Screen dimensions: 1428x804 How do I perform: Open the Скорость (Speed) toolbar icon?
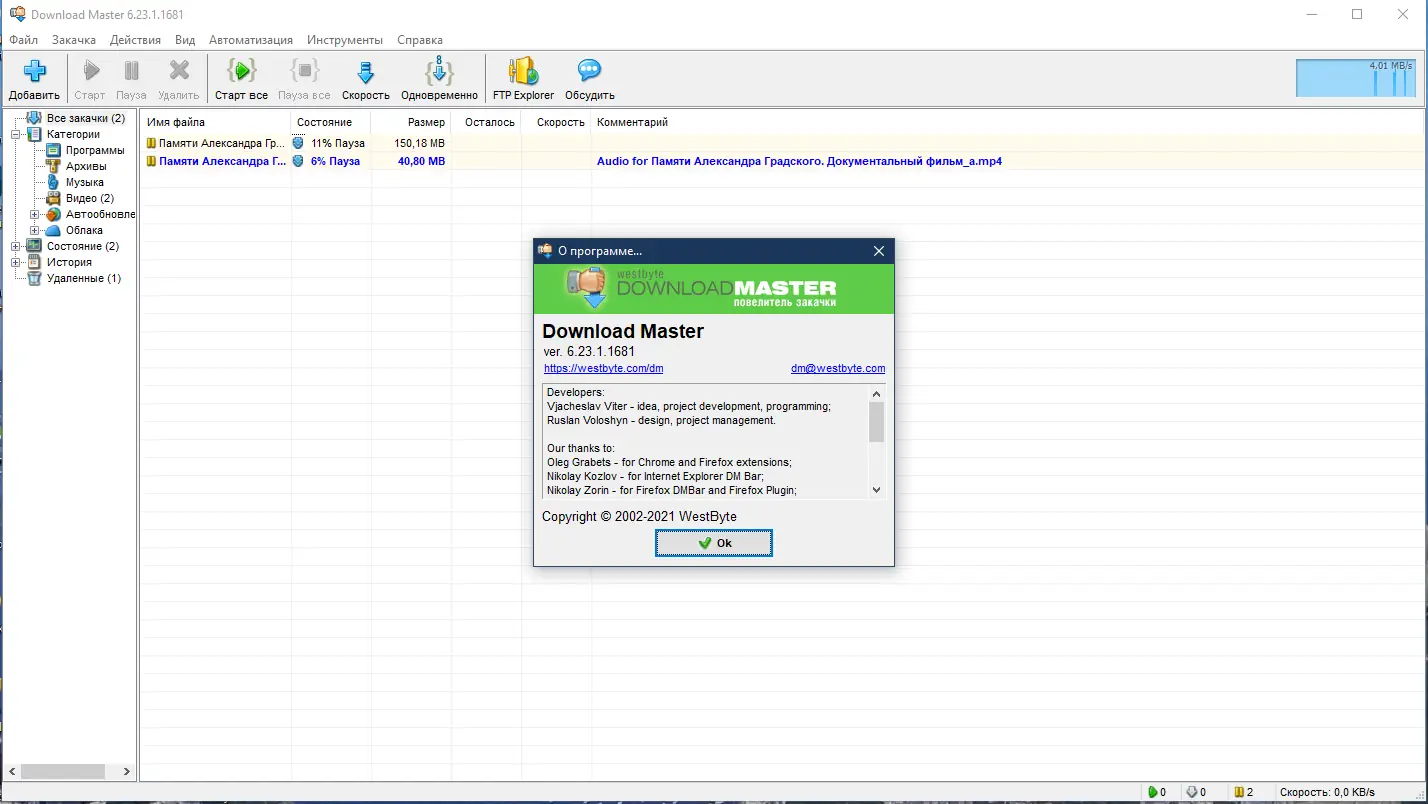point(365,70)
